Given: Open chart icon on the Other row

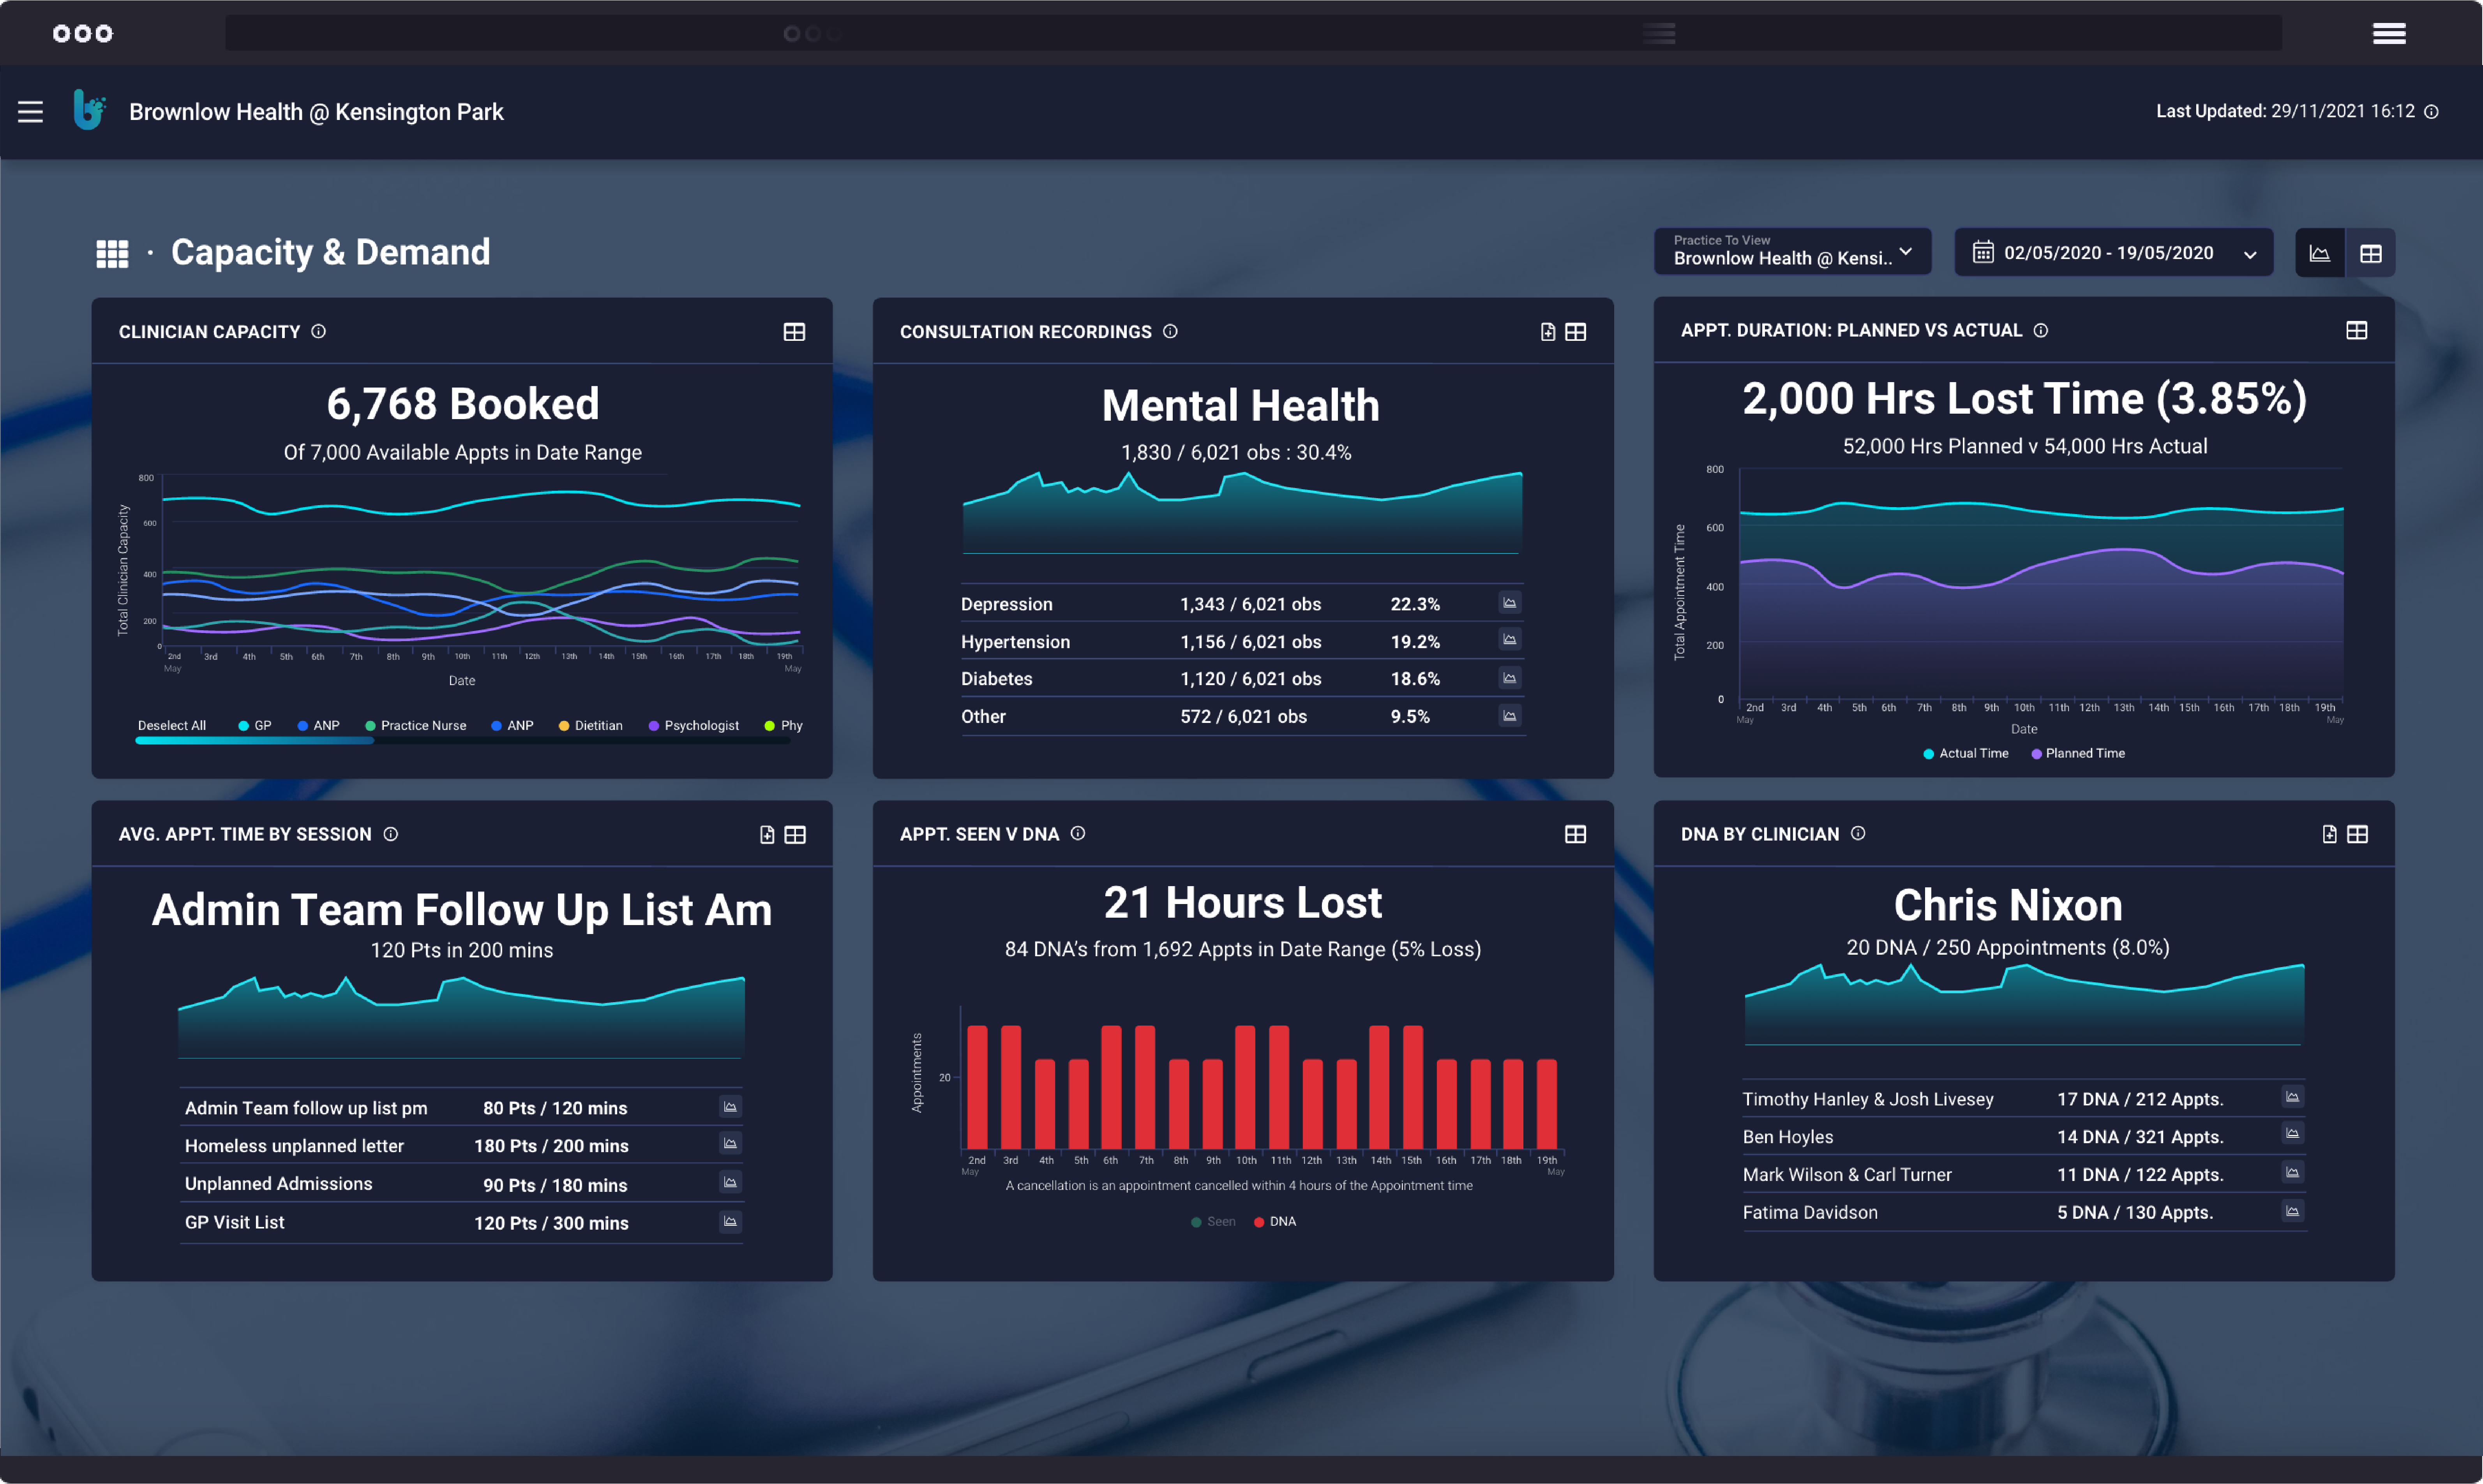Looking at the screenshot, I should [x=1510, y=715].
